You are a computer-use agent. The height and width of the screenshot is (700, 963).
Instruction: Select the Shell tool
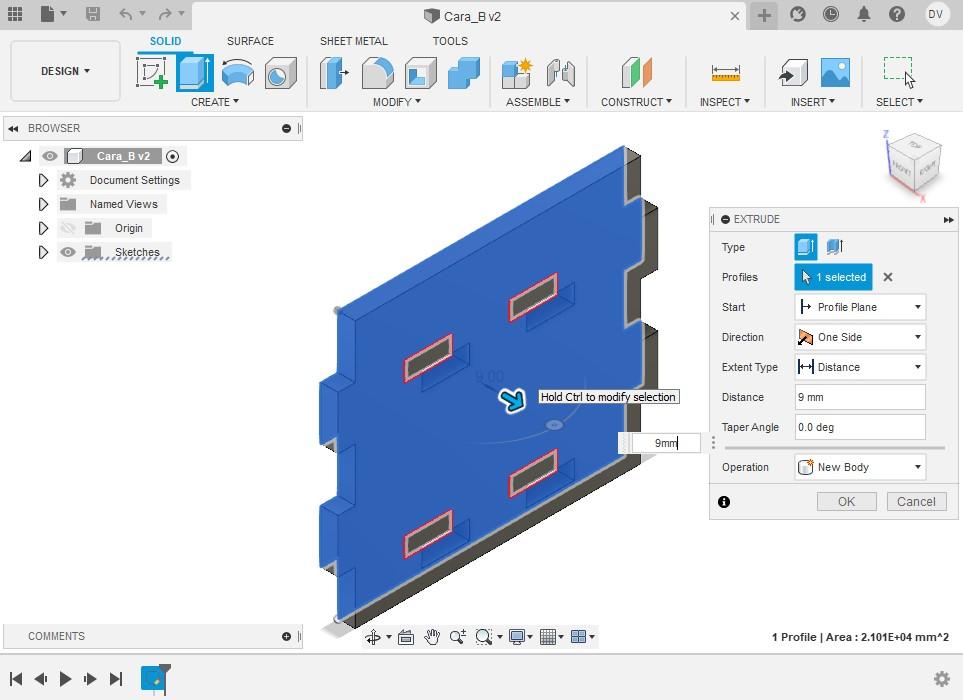421,72
